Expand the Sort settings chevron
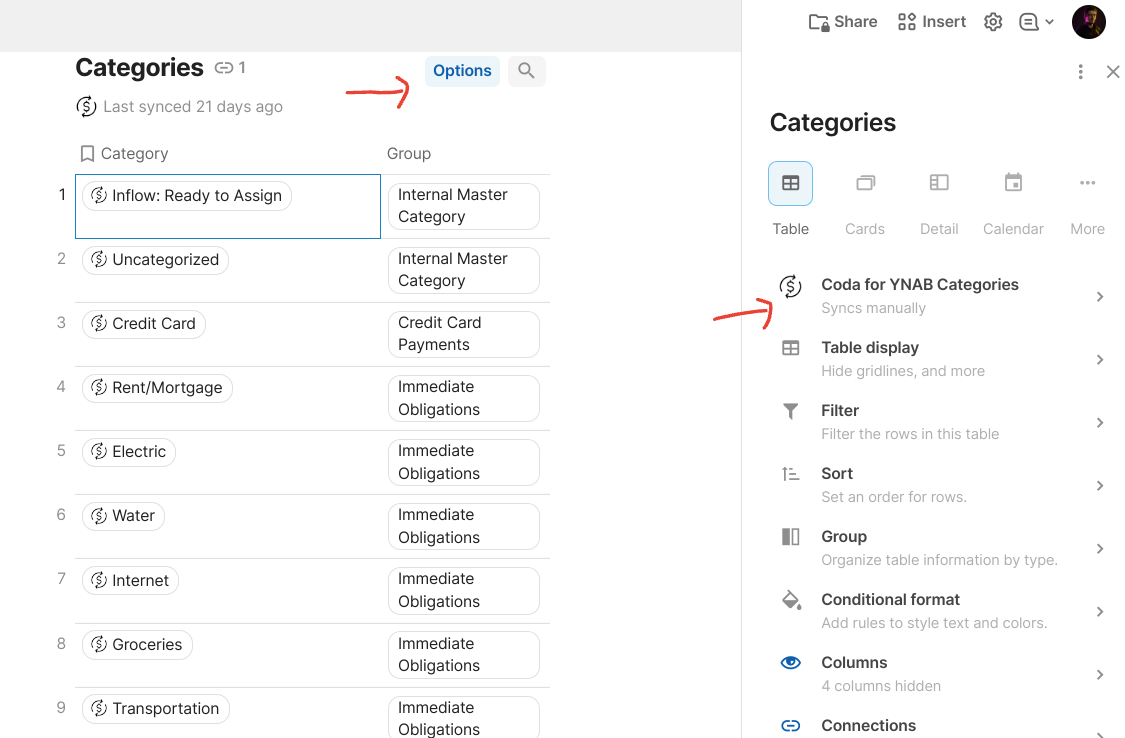Viewport: 1125px width, 738px height. pyautogui.click(x=1099, y=485)
